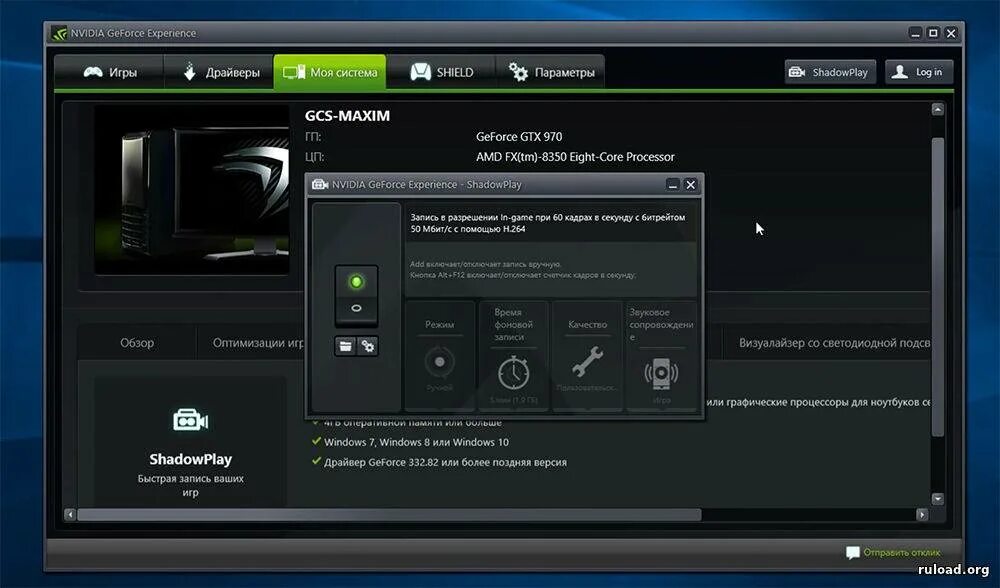Click the system PC thumbnail image

pos(191,190)
